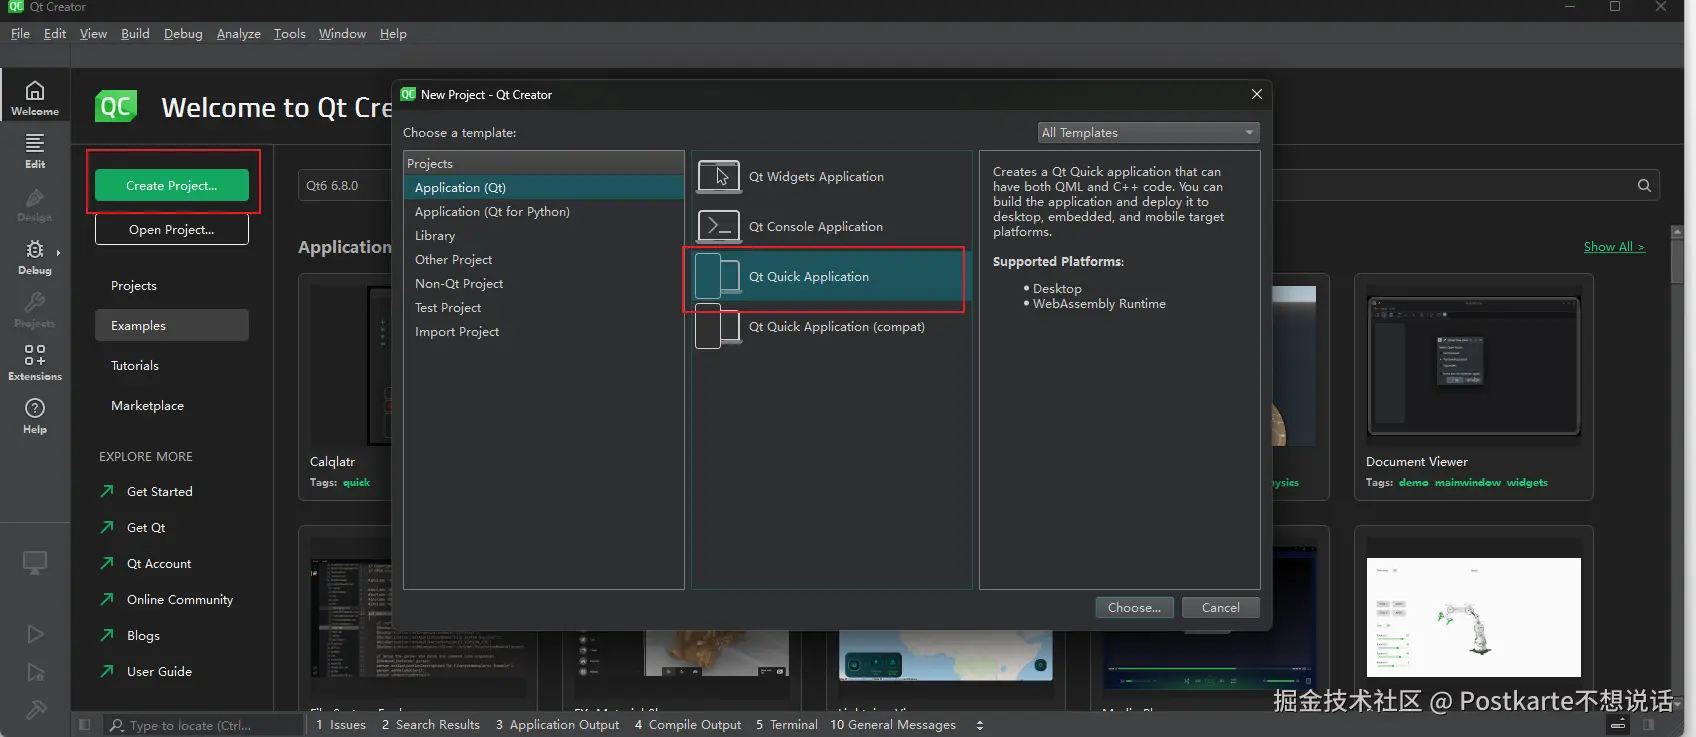This screenshot has width=1696, height=737.
Task: Click the Choose... button in the dialog
Action: click(x=1134, y=607)
